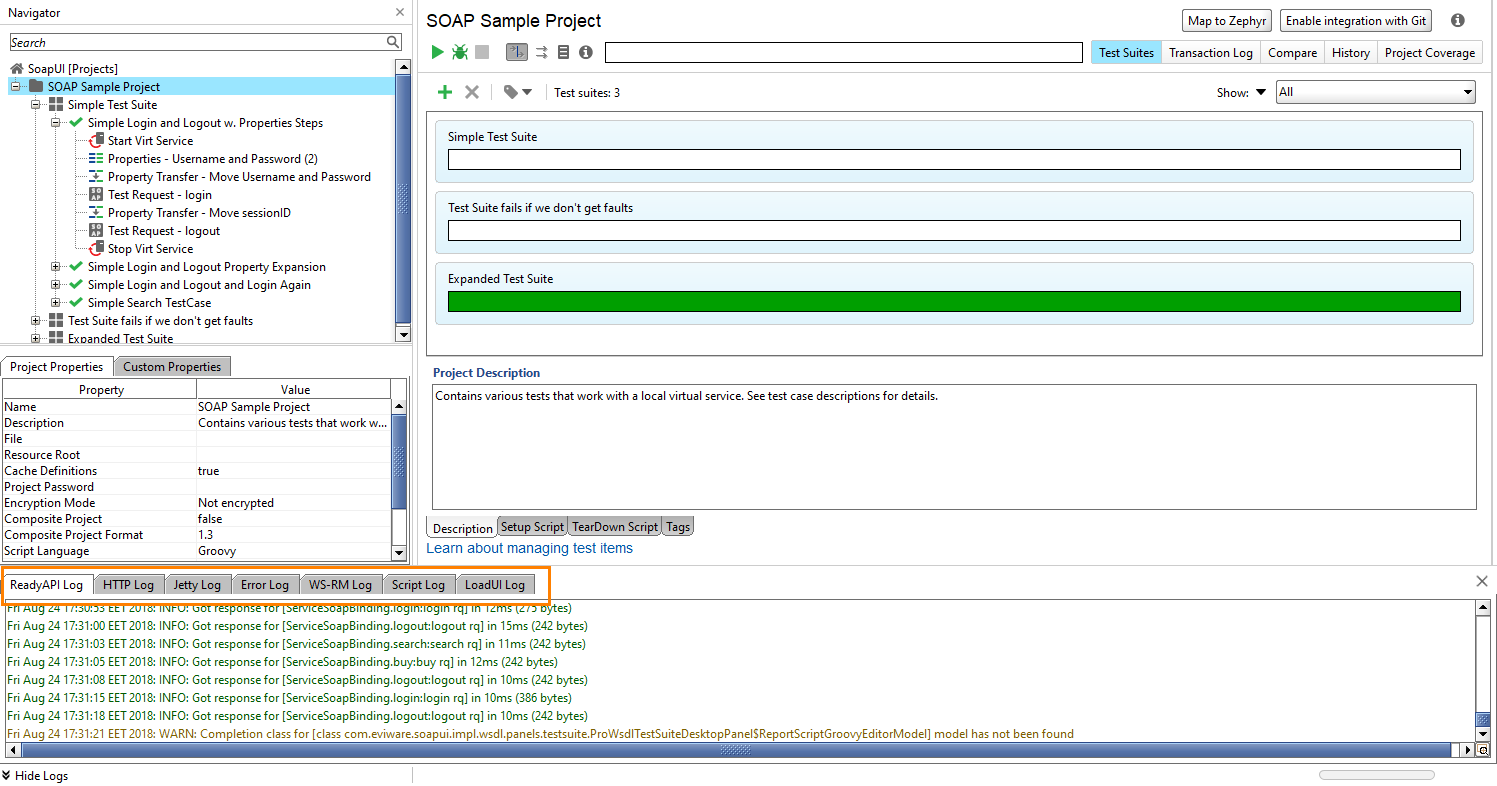Toggle parallel test suite run mode
1497x786 pixels.
[x=541, y=52]
